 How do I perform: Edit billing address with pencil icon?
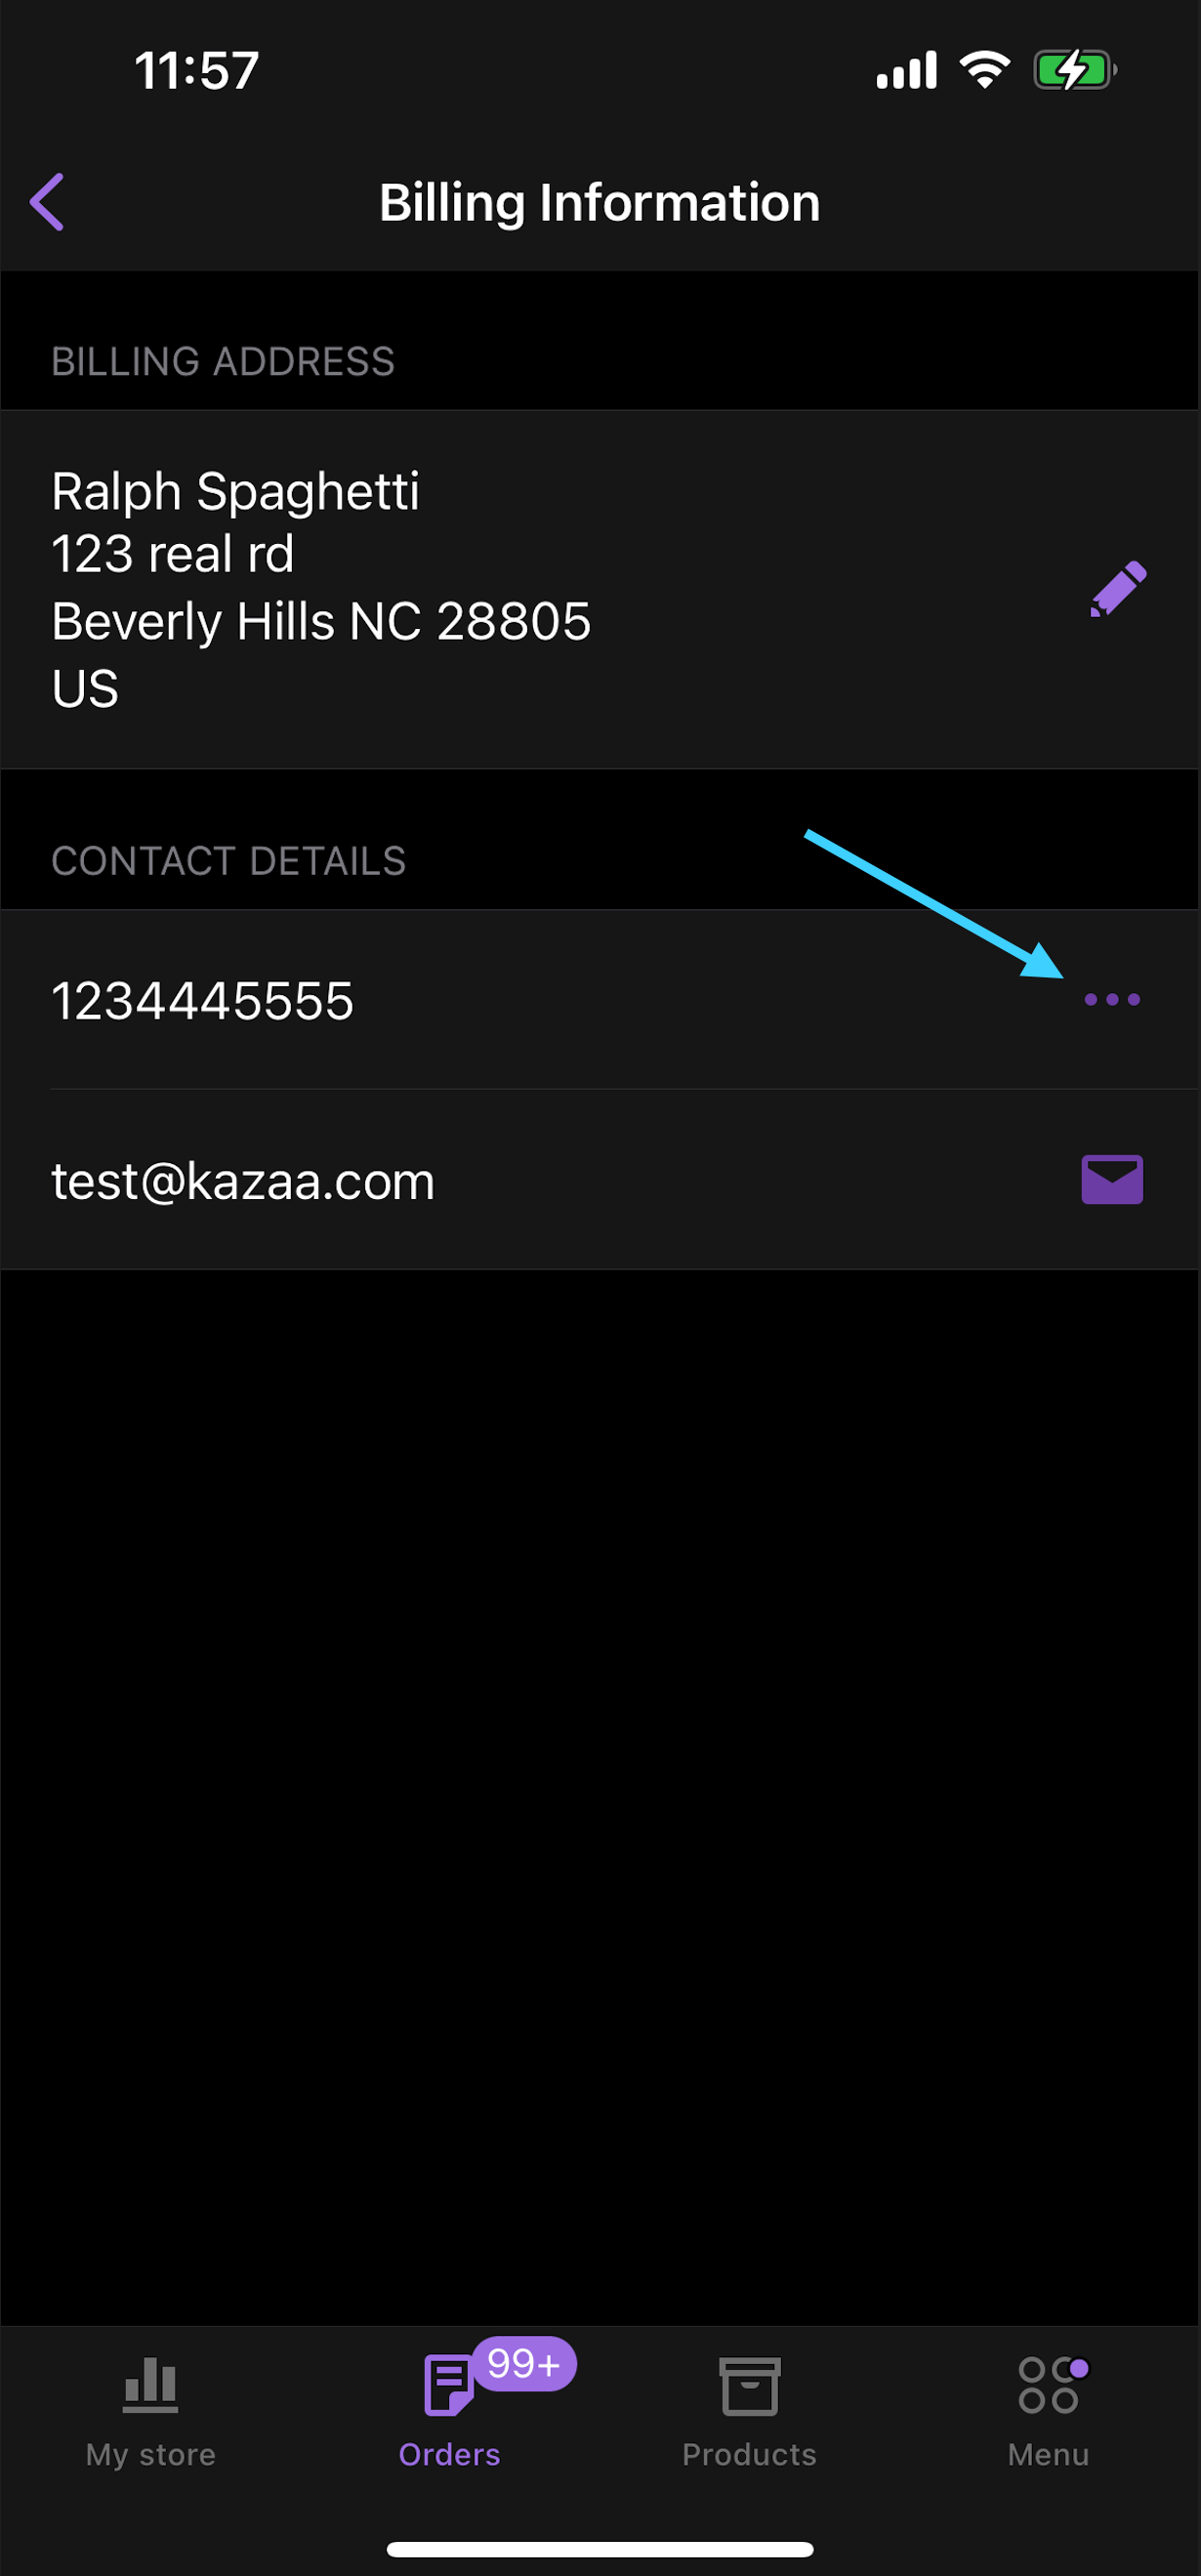tap(1118, 589)
